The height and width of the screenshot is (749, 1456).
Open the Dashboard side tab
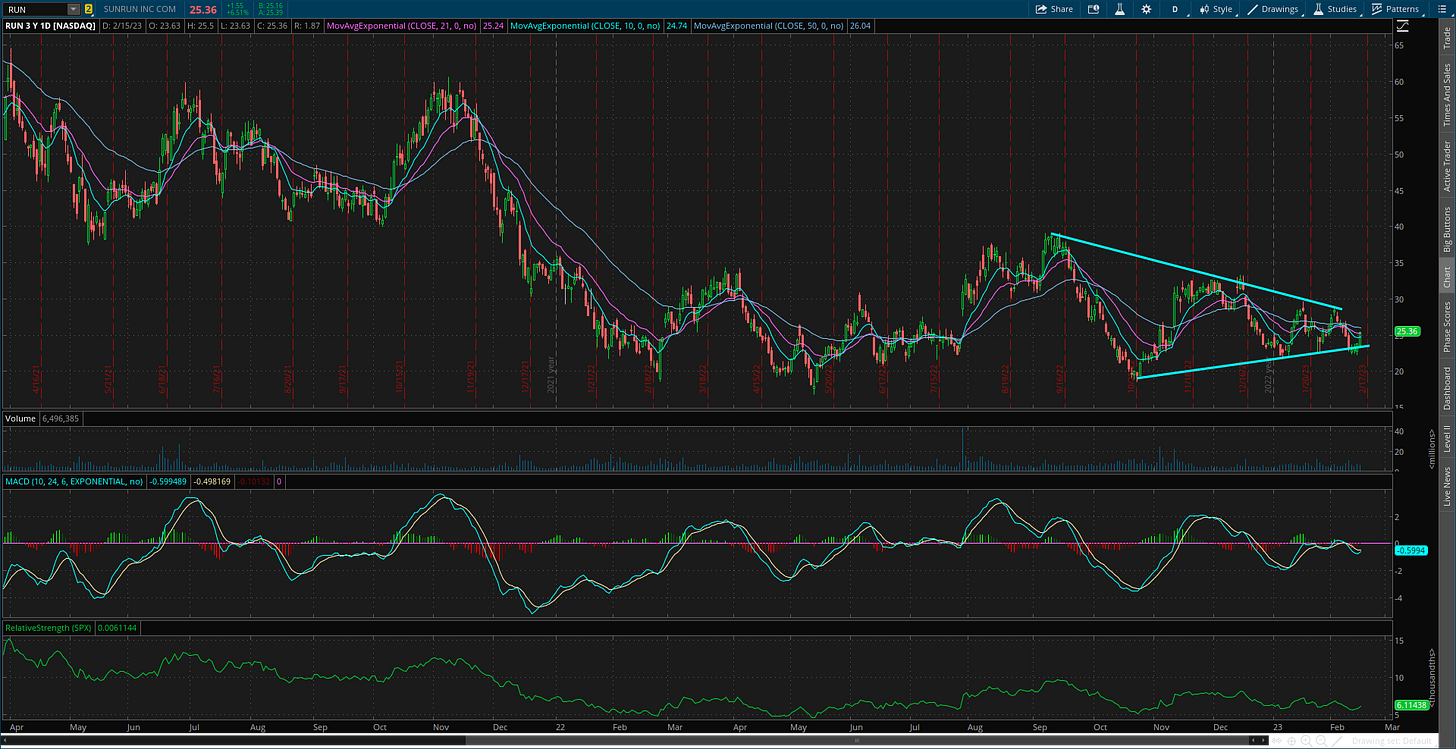tap(1446, 388)
